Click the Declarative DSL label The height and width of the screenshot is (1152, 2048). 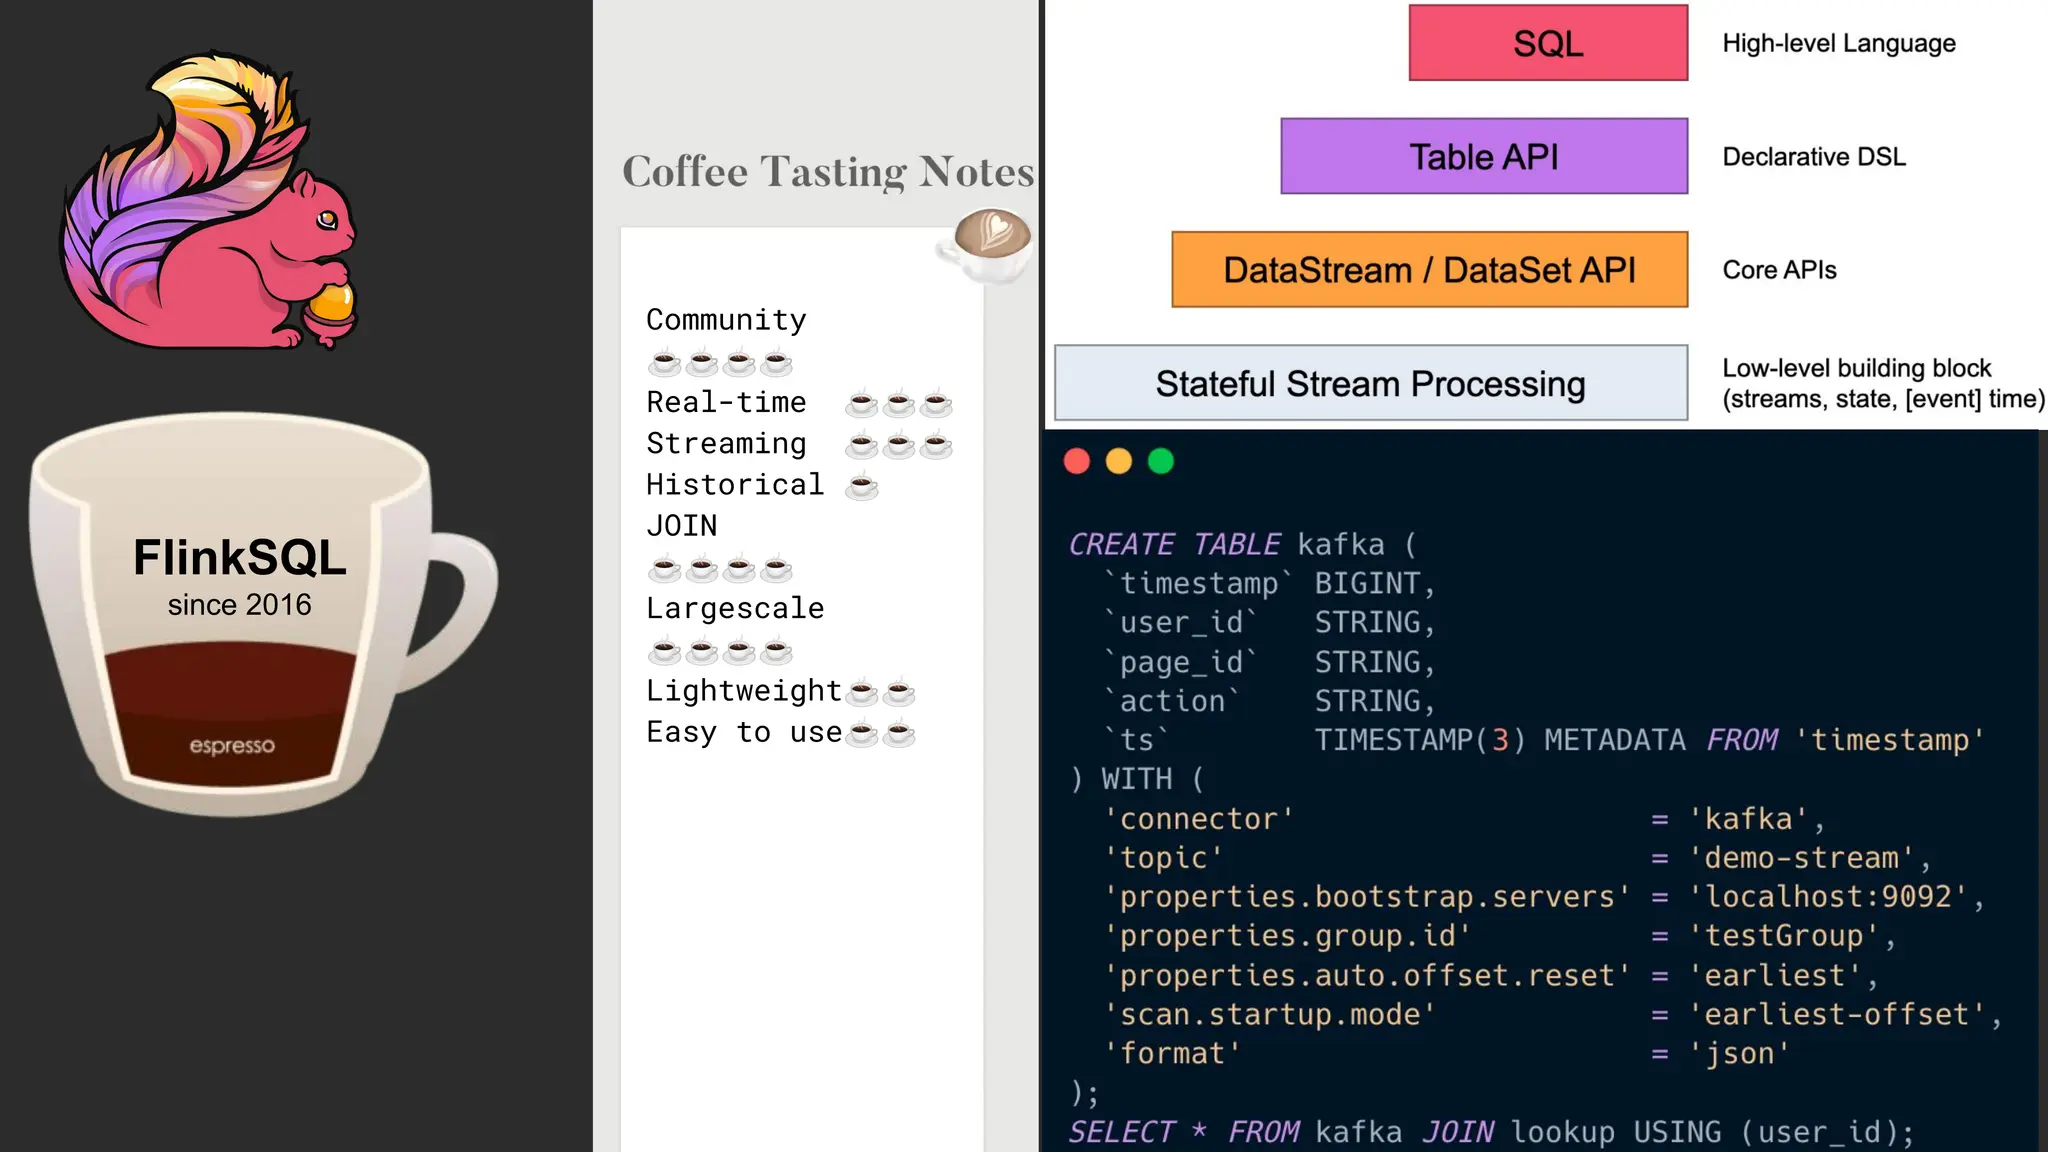click(x=1814, y=157)
